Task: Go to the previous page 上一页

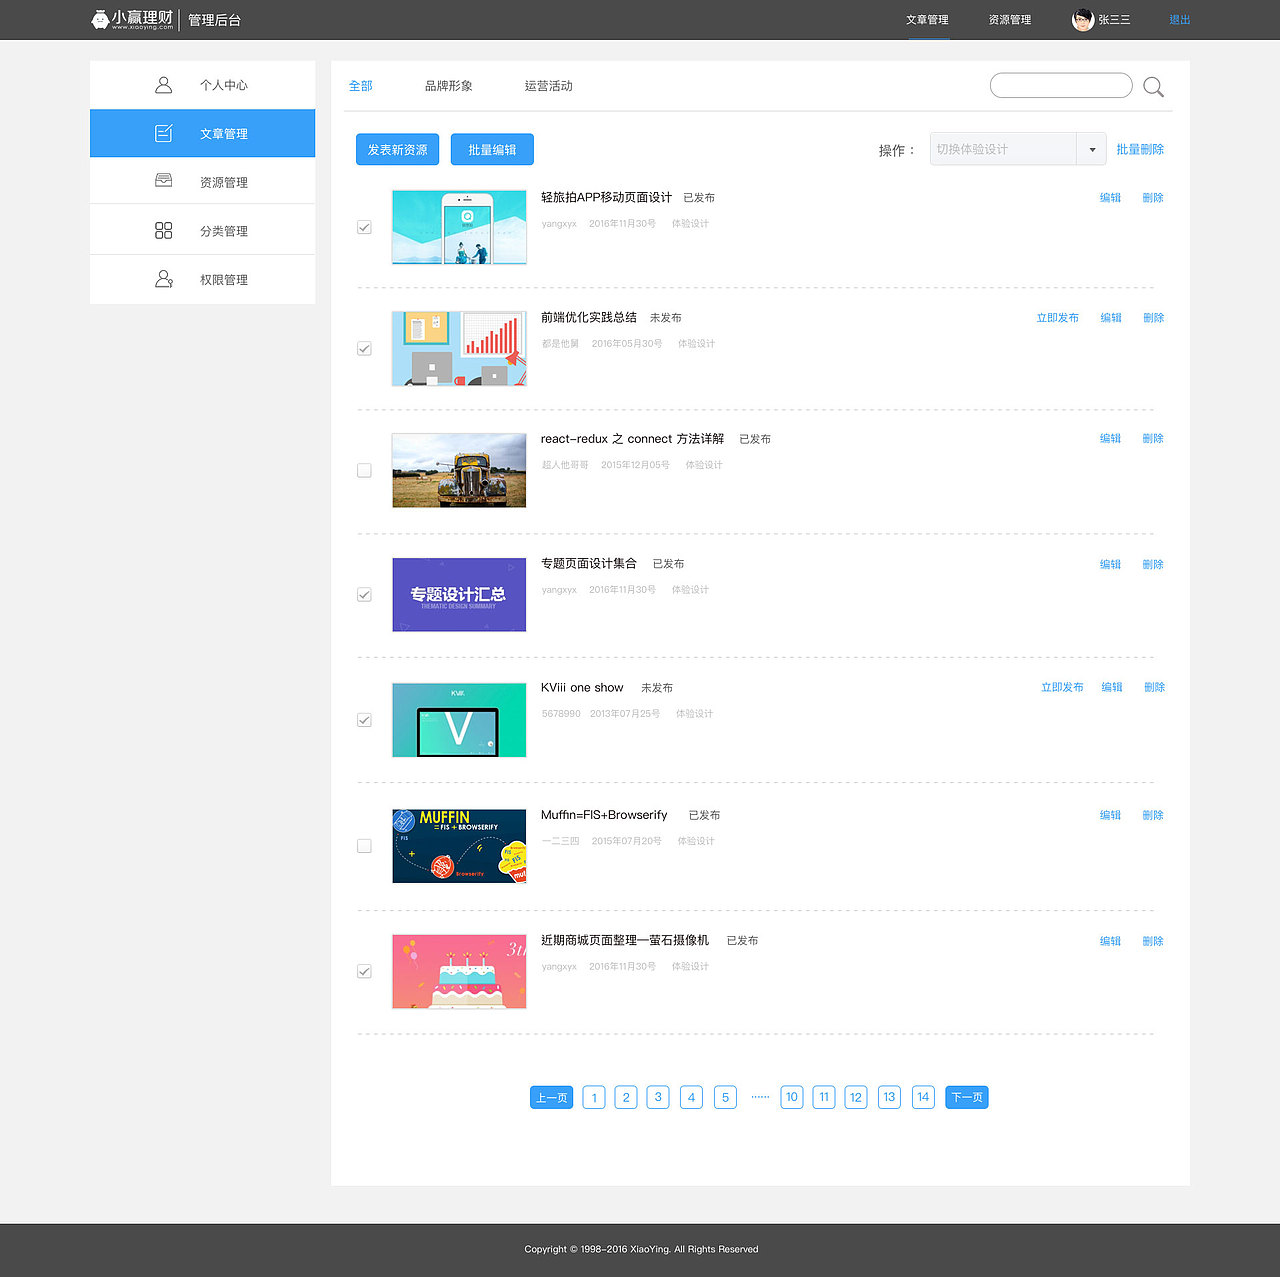Action: click(551, 1097)
